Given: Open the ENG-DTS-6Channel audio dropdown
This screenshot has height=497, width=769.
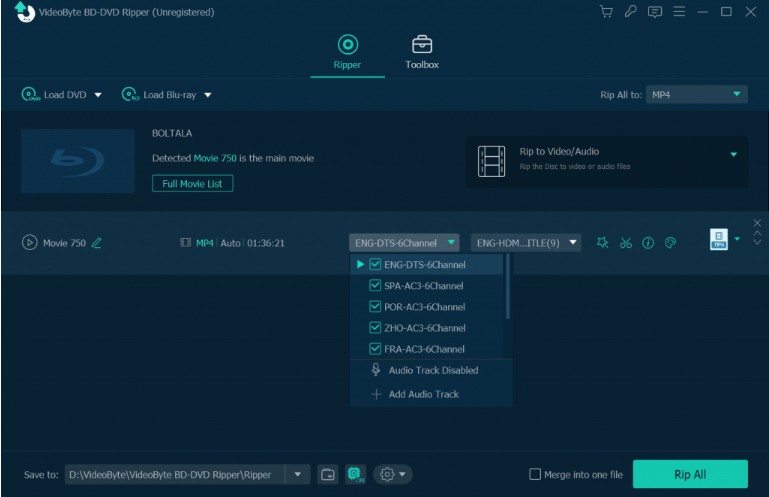Looking at the screenshot, I should (x=404, y=242).
